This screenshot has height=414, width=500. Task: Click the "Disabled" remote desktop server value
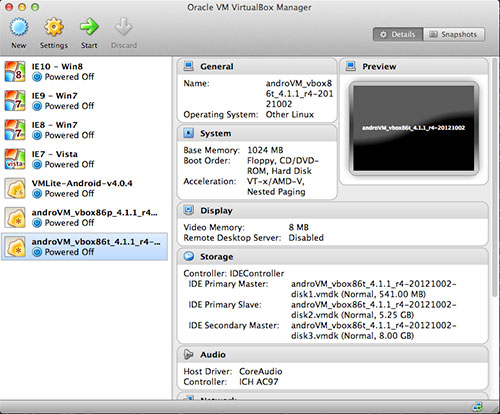[306, 238]
